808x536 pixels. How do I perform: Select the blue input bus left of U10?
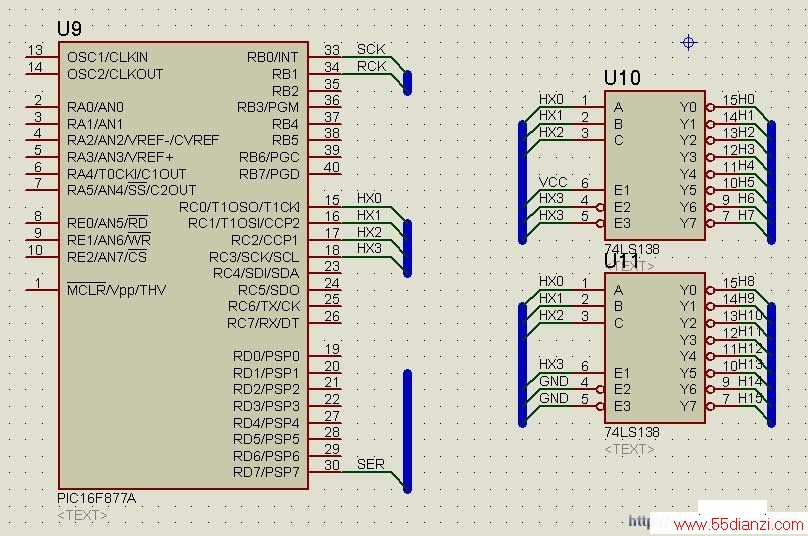[523, 182]
